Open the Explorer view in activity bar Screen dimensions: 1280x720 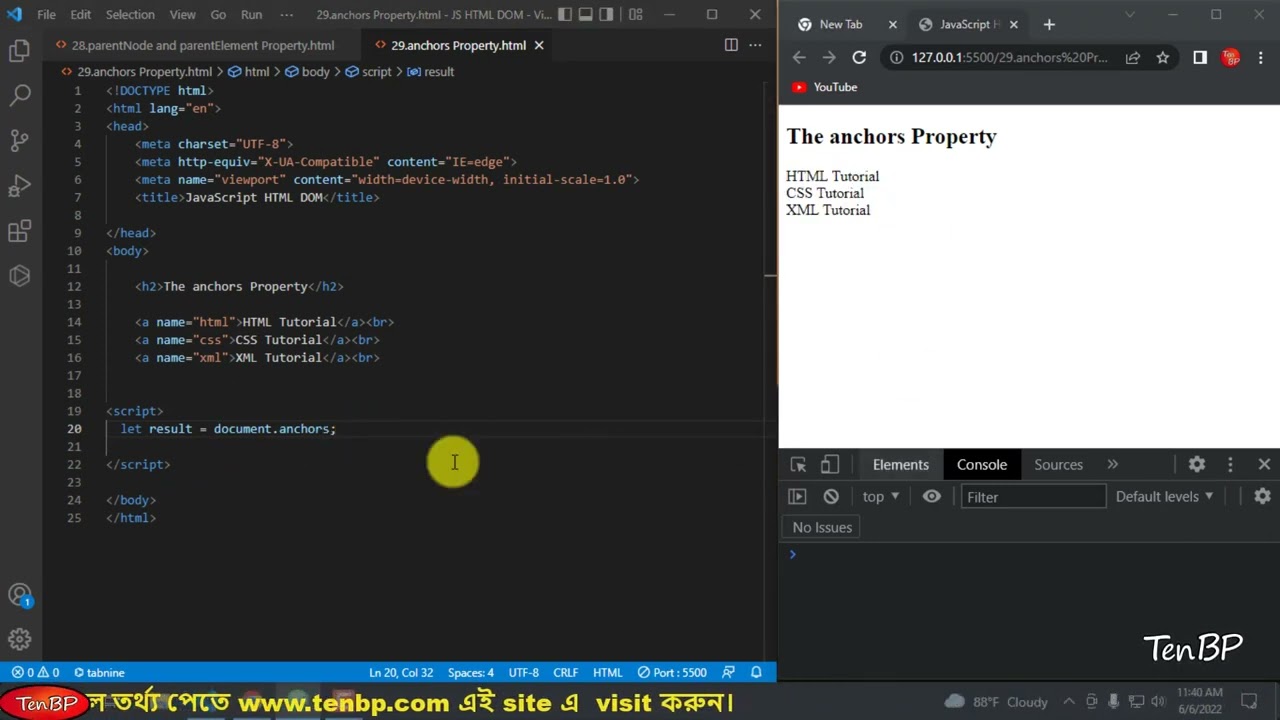coord(19,51)
